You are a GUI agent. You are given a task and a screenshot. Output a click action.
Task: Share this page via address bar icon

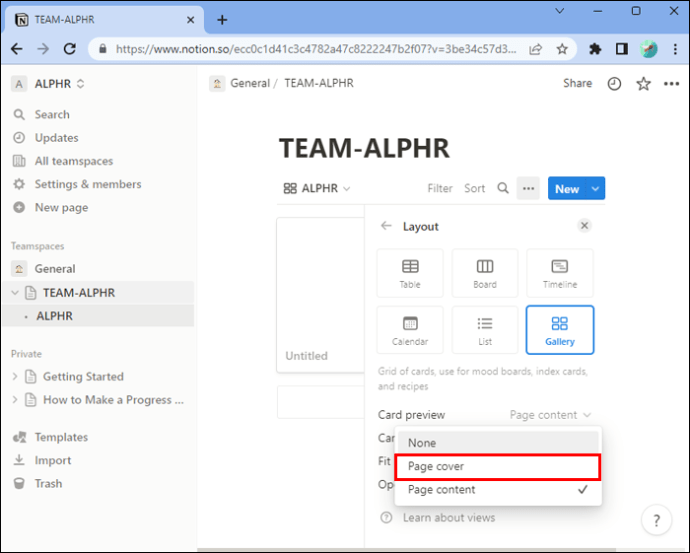point(535,49)
